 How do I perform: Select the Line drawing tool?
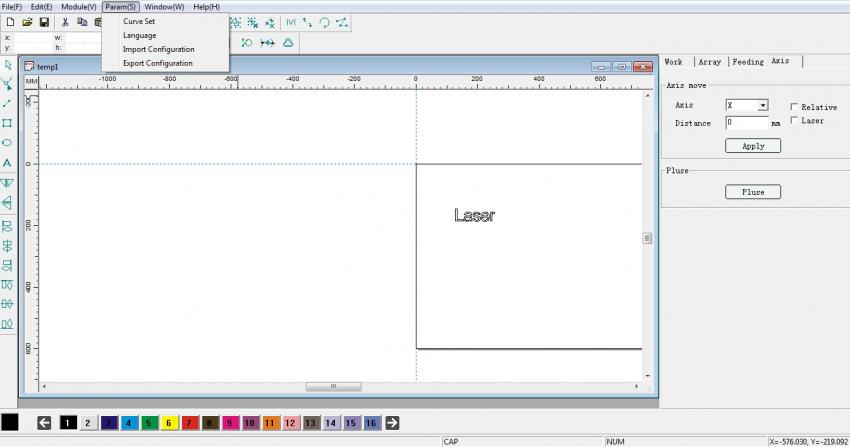(x=8, y=103)
